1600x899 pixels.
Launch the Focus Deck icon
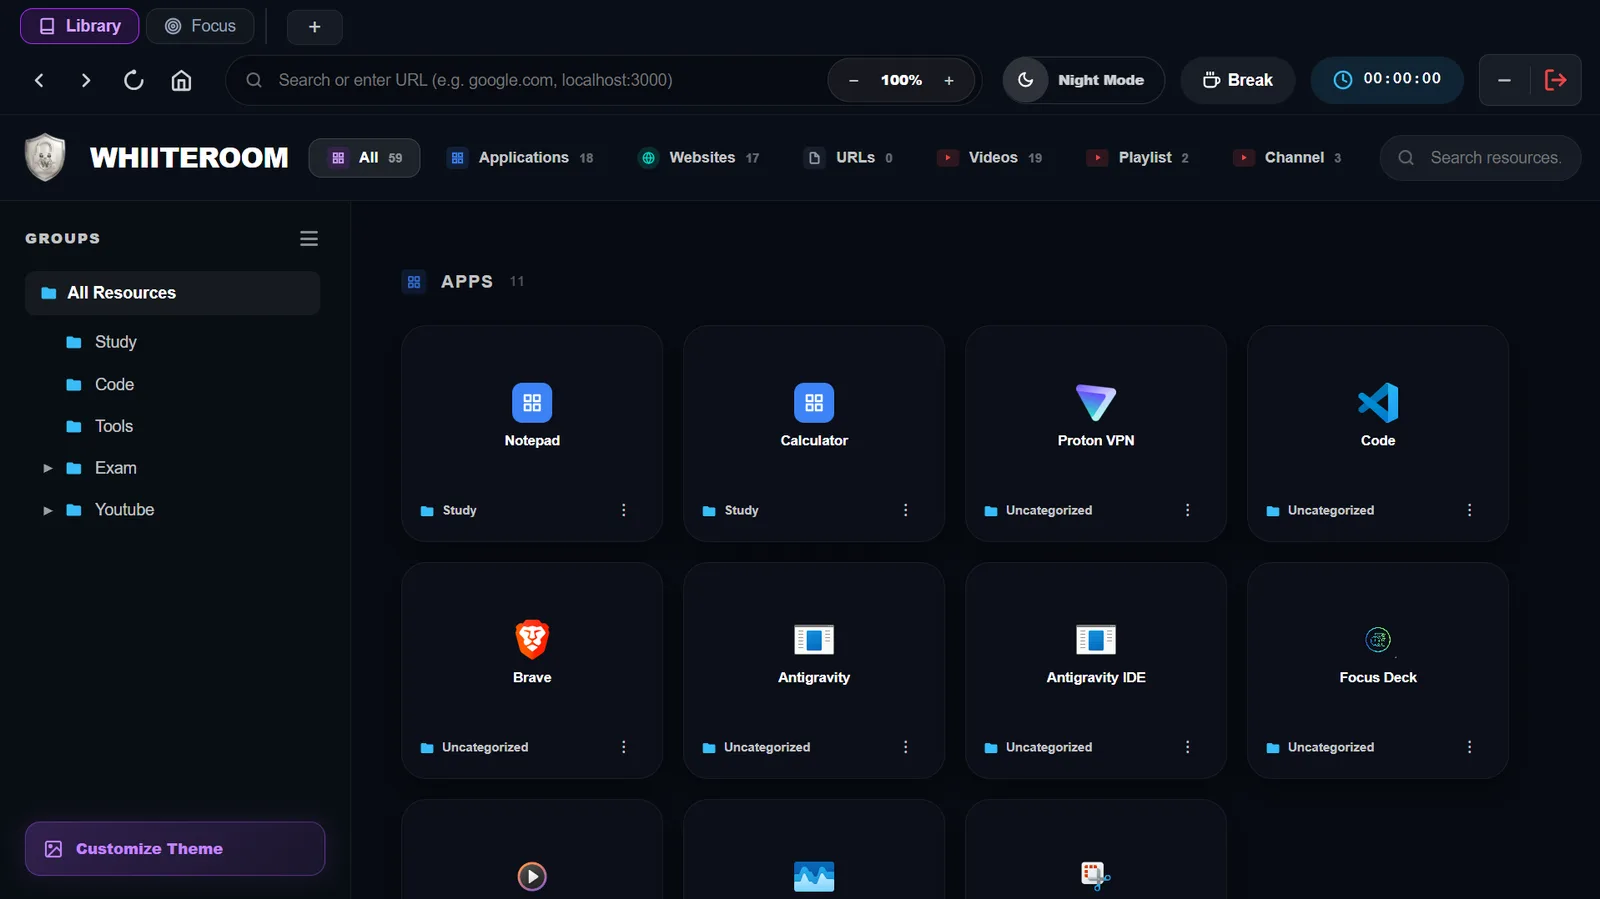tap(1378, 639)
